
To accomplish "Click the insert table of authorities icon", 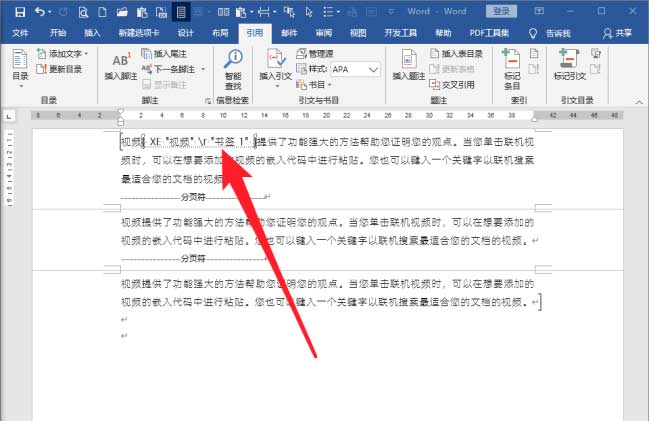I will point(596,54).
